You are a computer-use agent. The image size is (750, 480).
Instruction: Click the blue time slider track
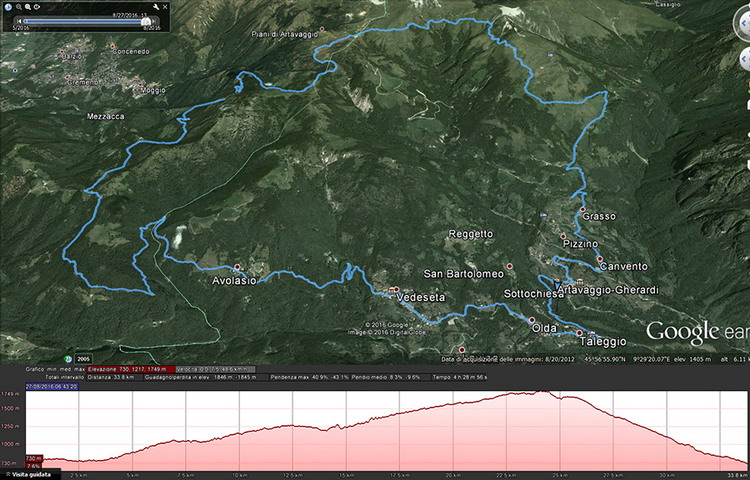84,22
